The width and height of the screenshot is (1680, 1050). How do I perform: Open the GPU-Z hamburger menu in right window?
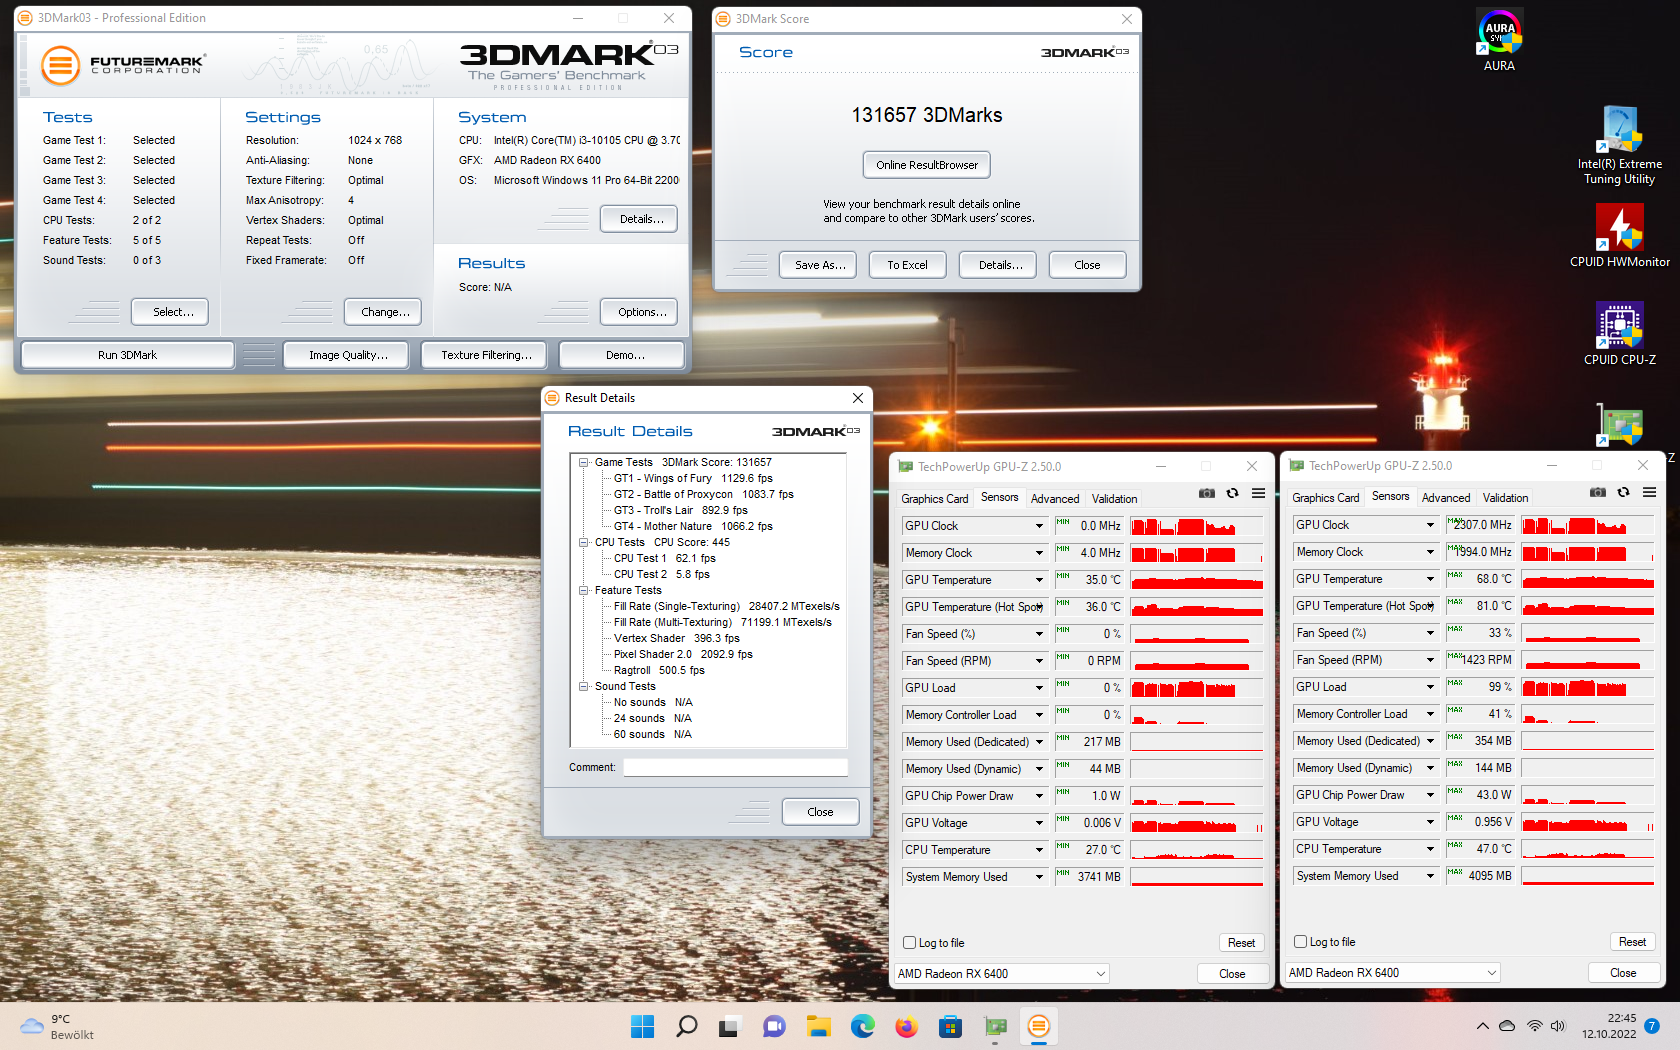[1649, 492]
